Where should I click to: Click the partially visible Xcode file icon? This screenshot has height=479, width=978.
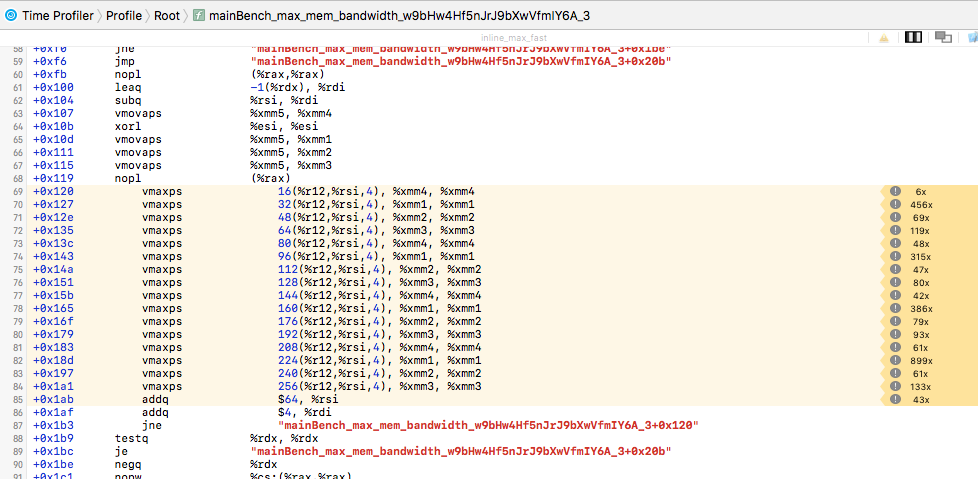point(972,37)
